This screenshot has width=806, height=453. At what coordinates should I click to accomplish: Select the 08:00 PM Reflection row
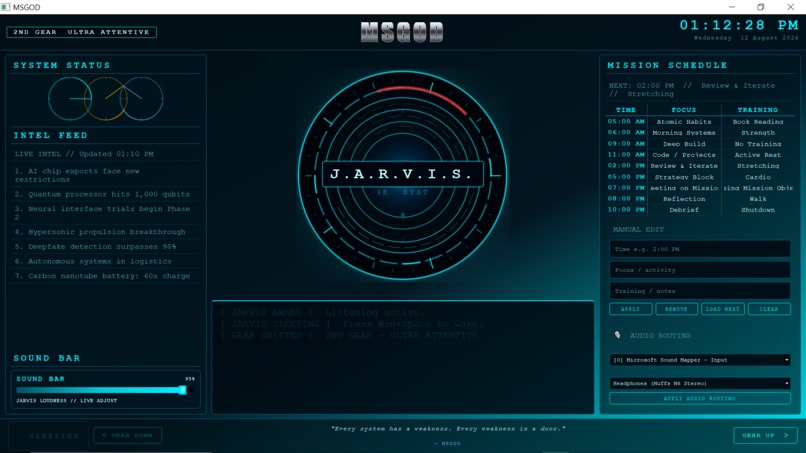pyautogui.click(x=700, y=198)
